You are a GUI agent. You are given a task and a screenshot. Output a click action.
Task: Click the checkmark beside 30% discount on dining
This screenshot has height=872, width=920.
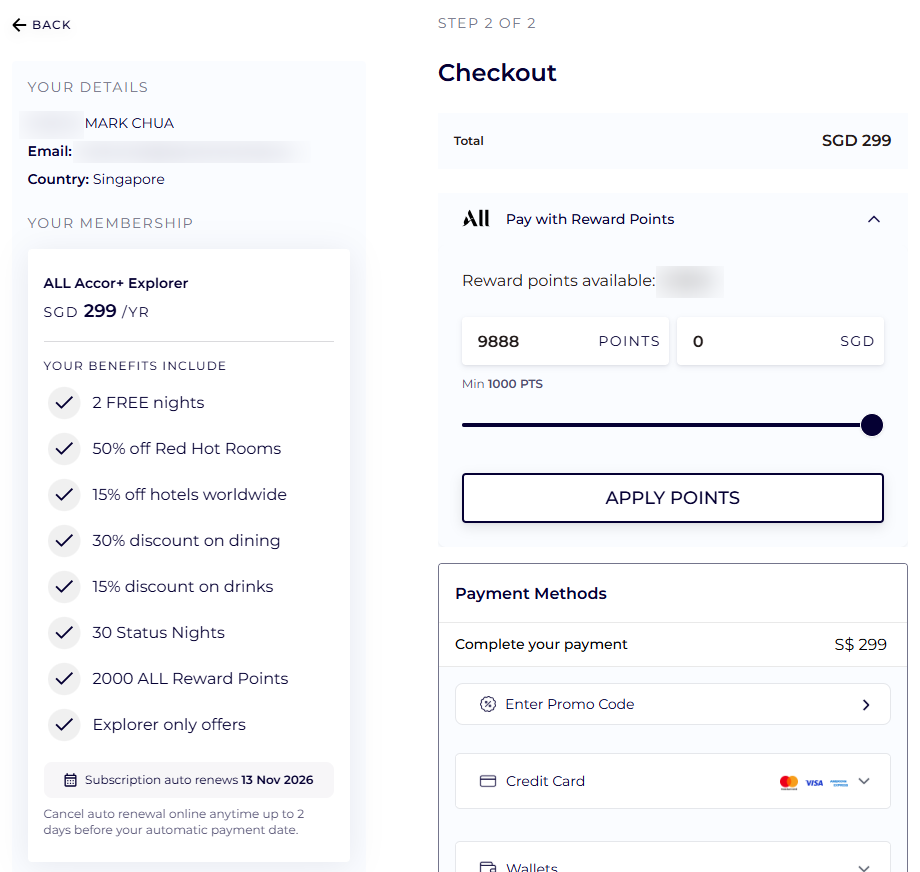(x=65, y=541)
